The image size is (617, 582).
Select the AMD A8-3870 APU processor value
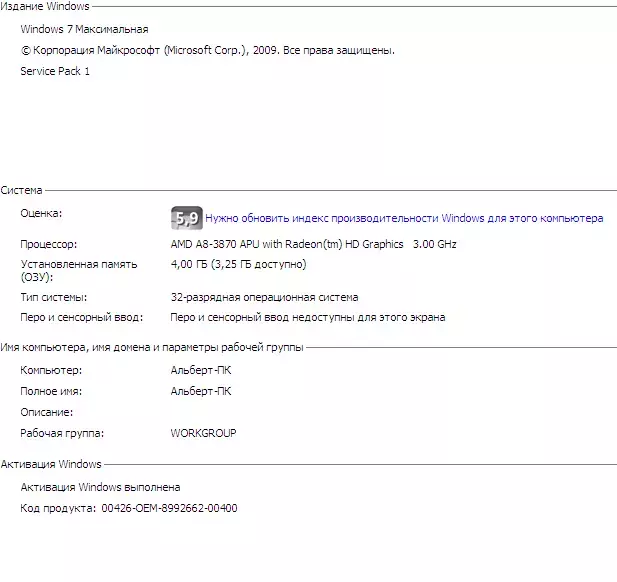click(x=313, y=244)
